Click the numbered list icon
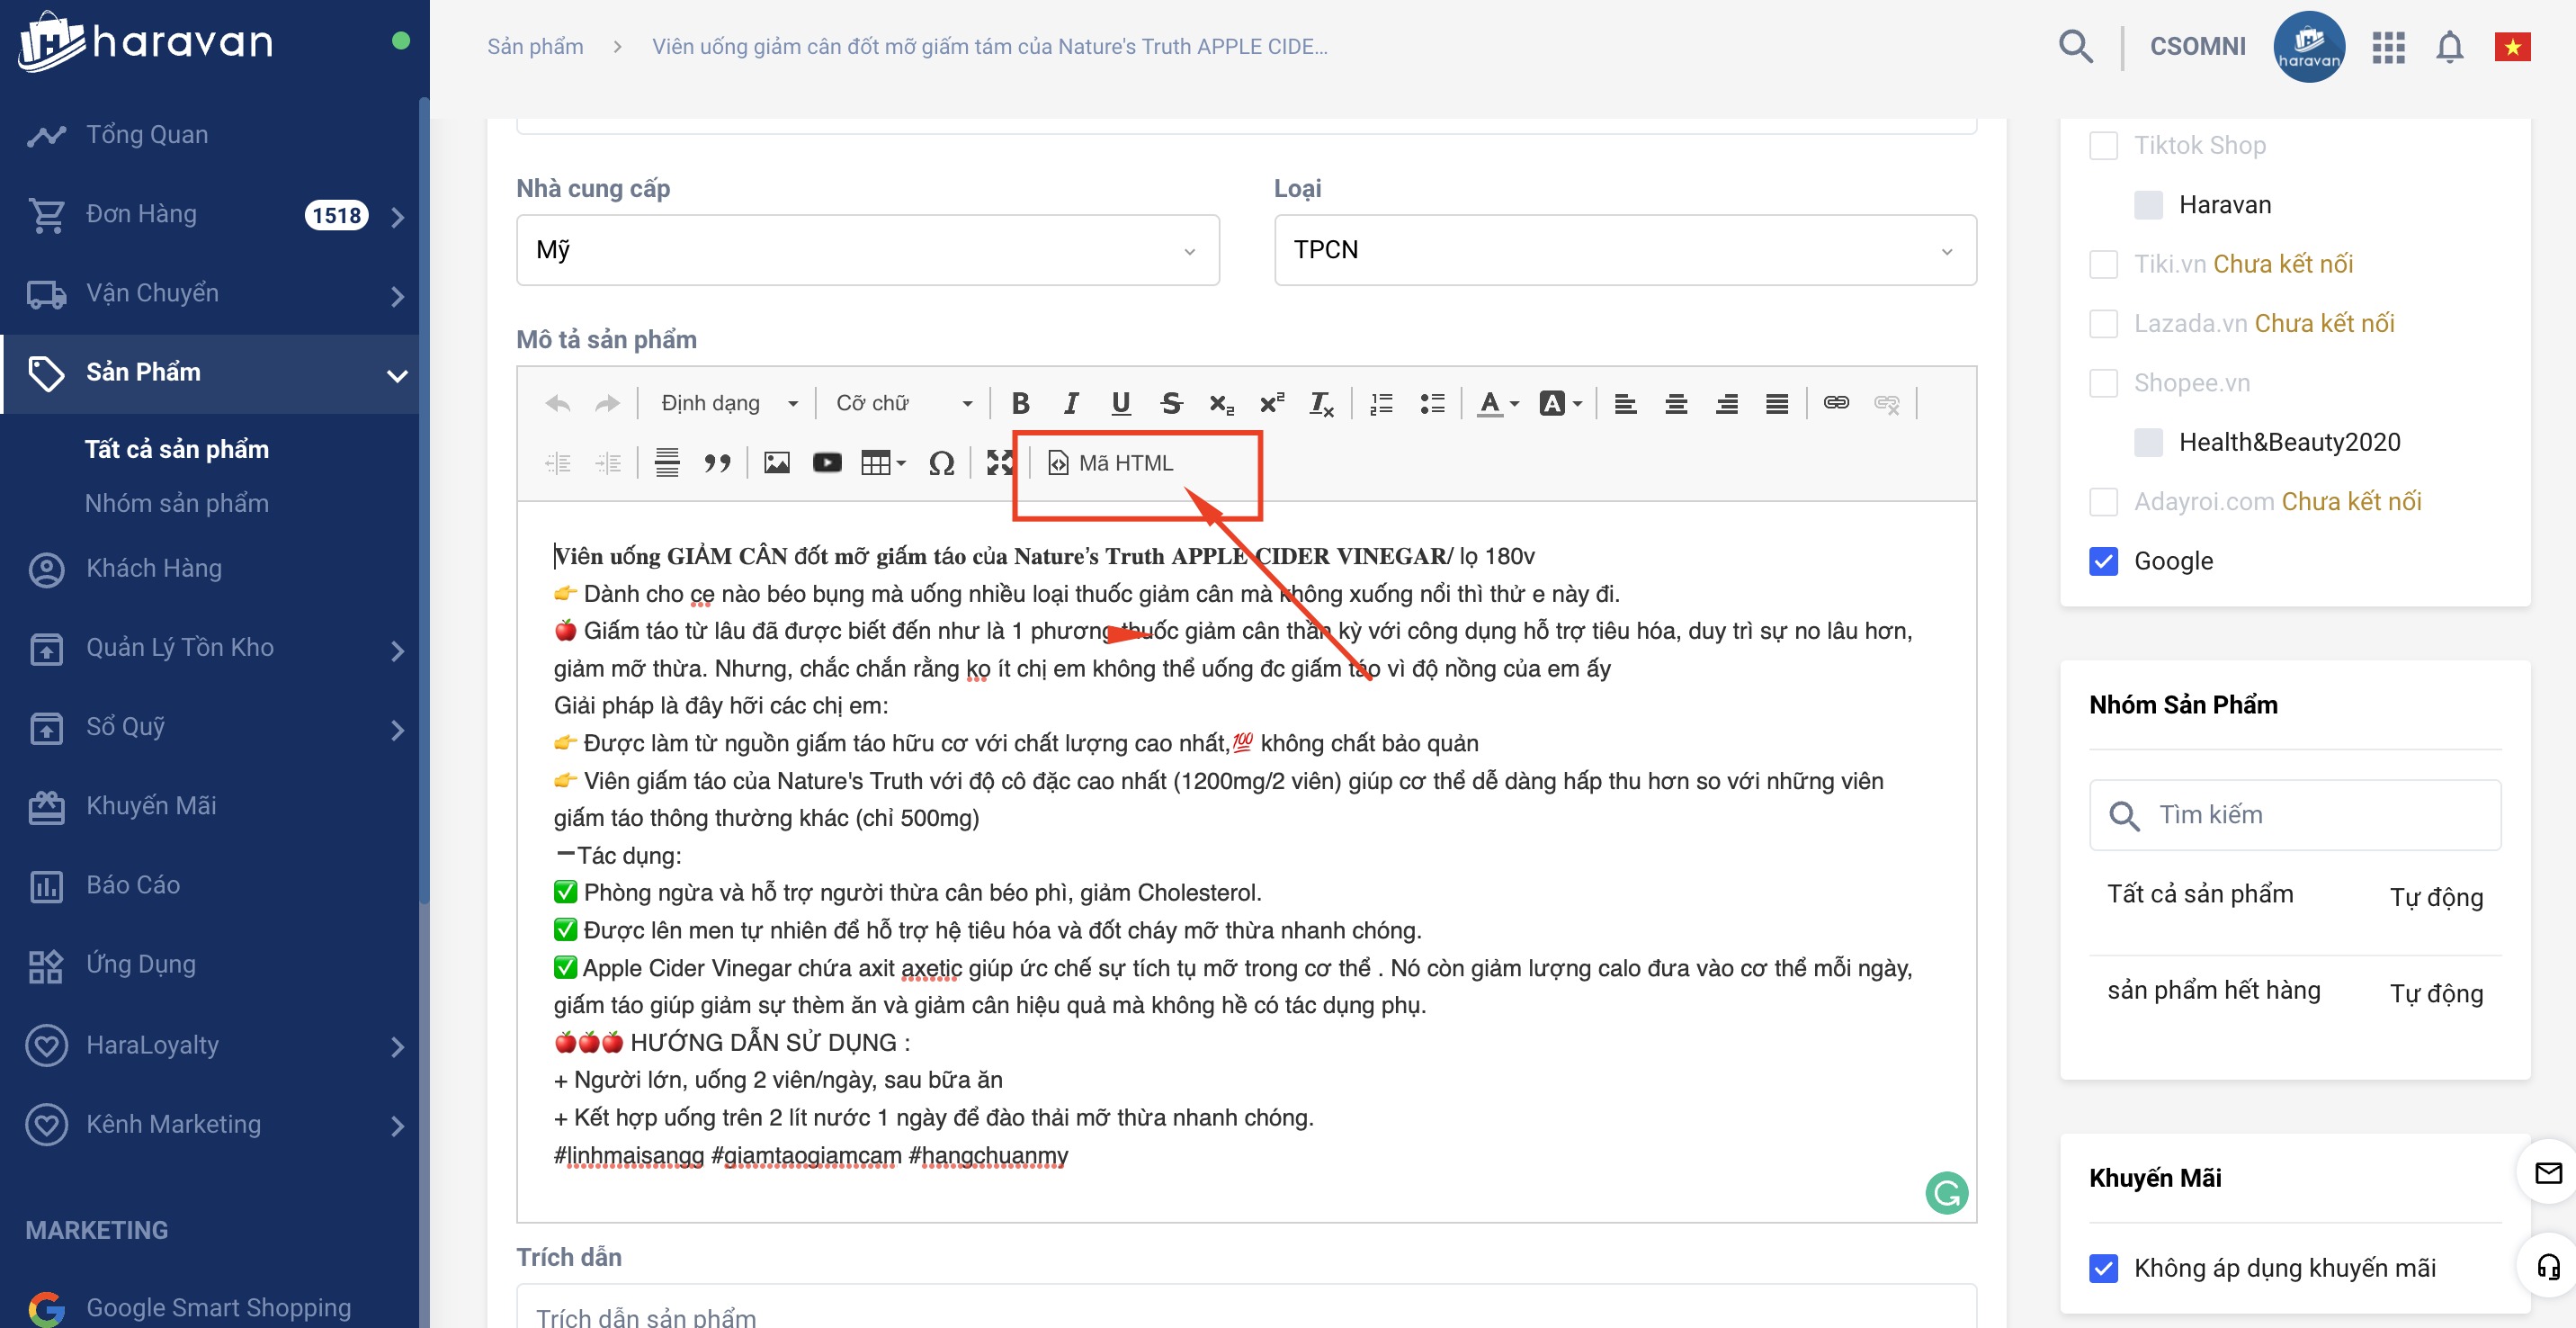 [x=1381, y=403]
